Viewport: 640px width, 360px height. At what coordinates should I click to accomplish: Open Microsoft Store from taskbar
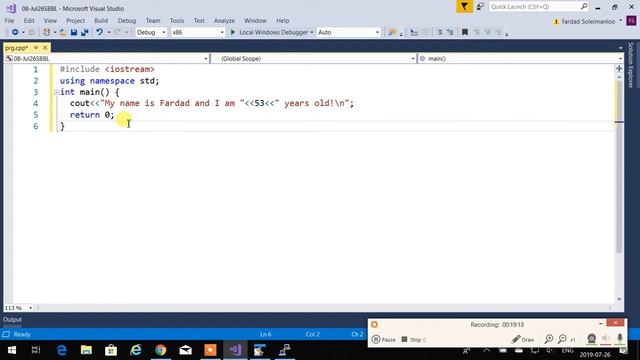pyautogui.click(x=111, y=350)
